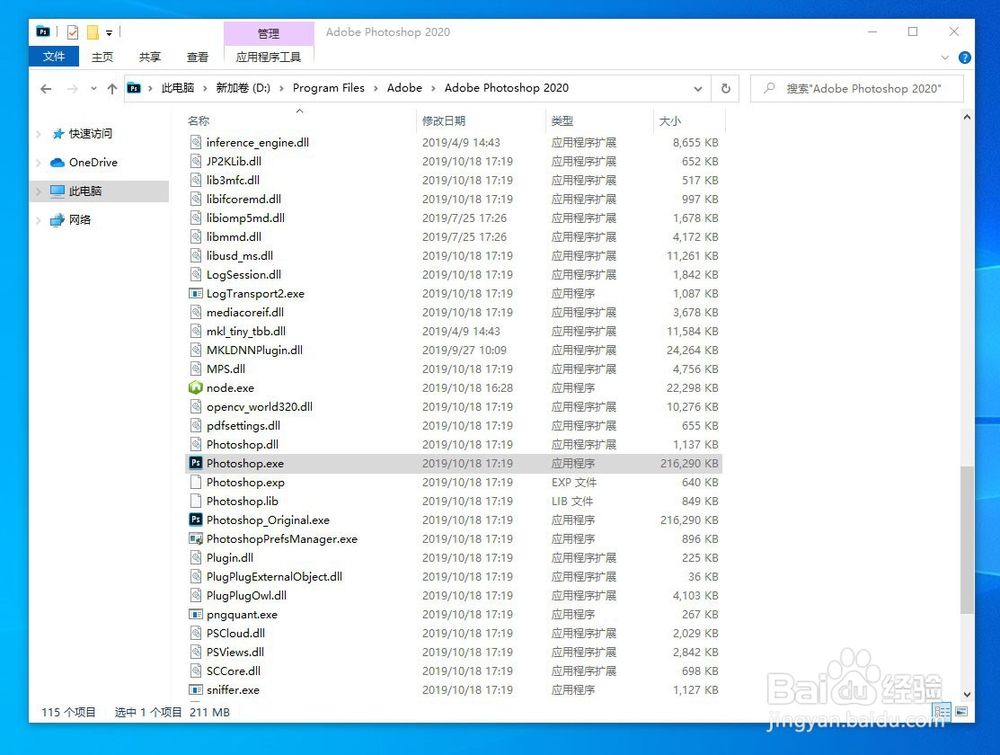Image resolution: width=1000 pixels, height=755 pixels.
Task: Open the View ribbon tab
Action: (x=198, y=57)
